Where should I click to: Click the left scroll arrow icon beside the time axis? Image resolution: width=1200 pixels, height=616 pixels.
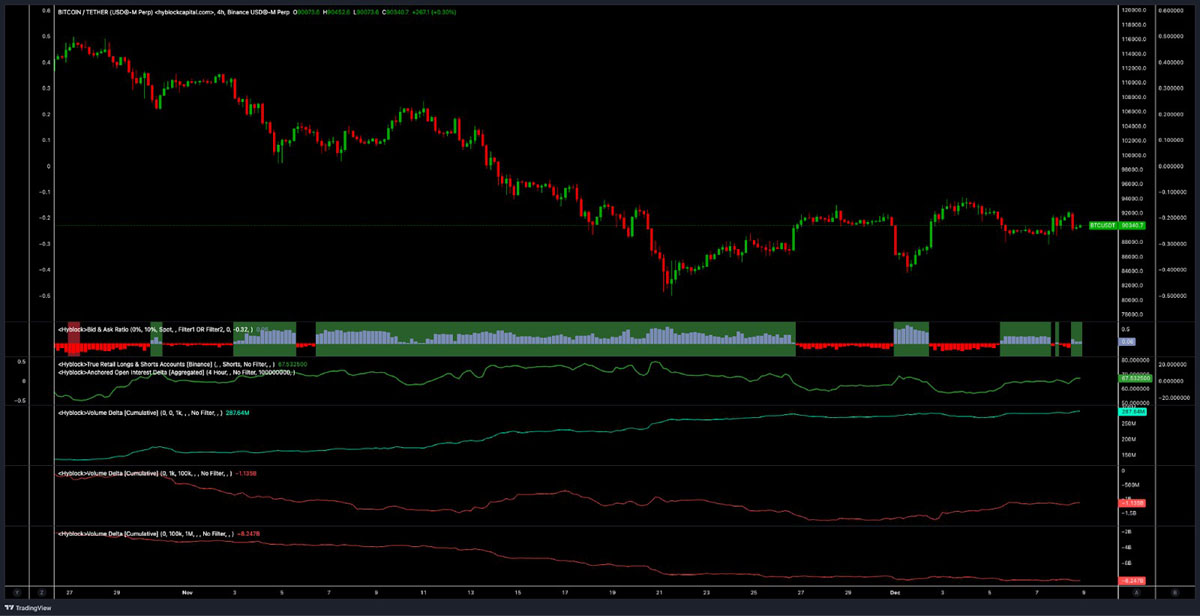16,592
